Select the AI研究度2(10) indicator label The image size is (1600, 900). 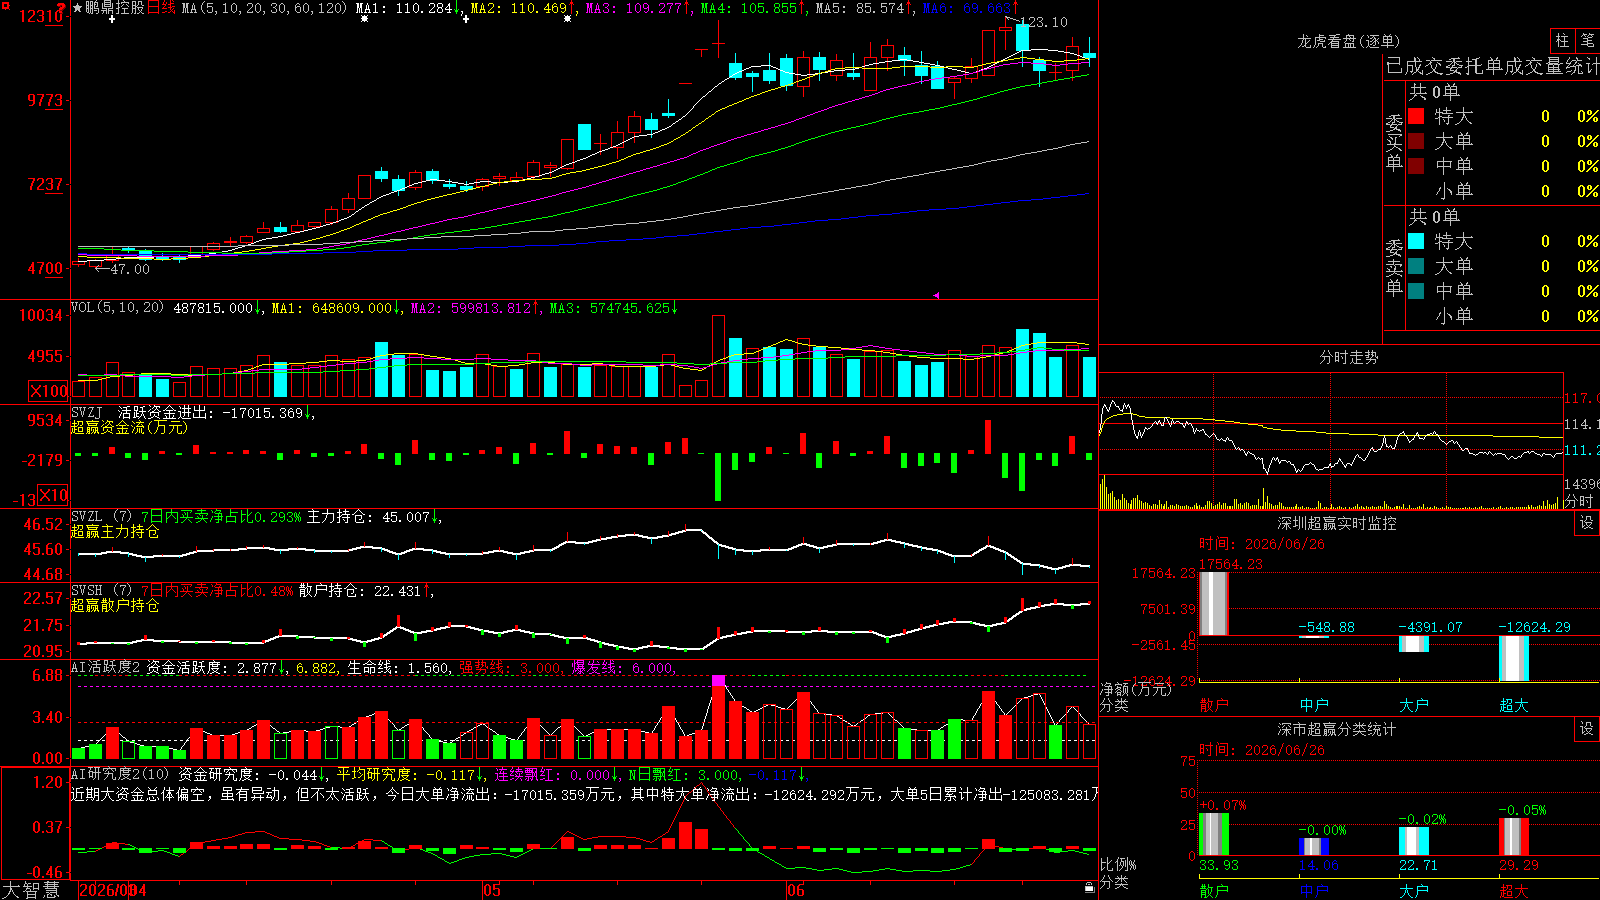[120, 774]
